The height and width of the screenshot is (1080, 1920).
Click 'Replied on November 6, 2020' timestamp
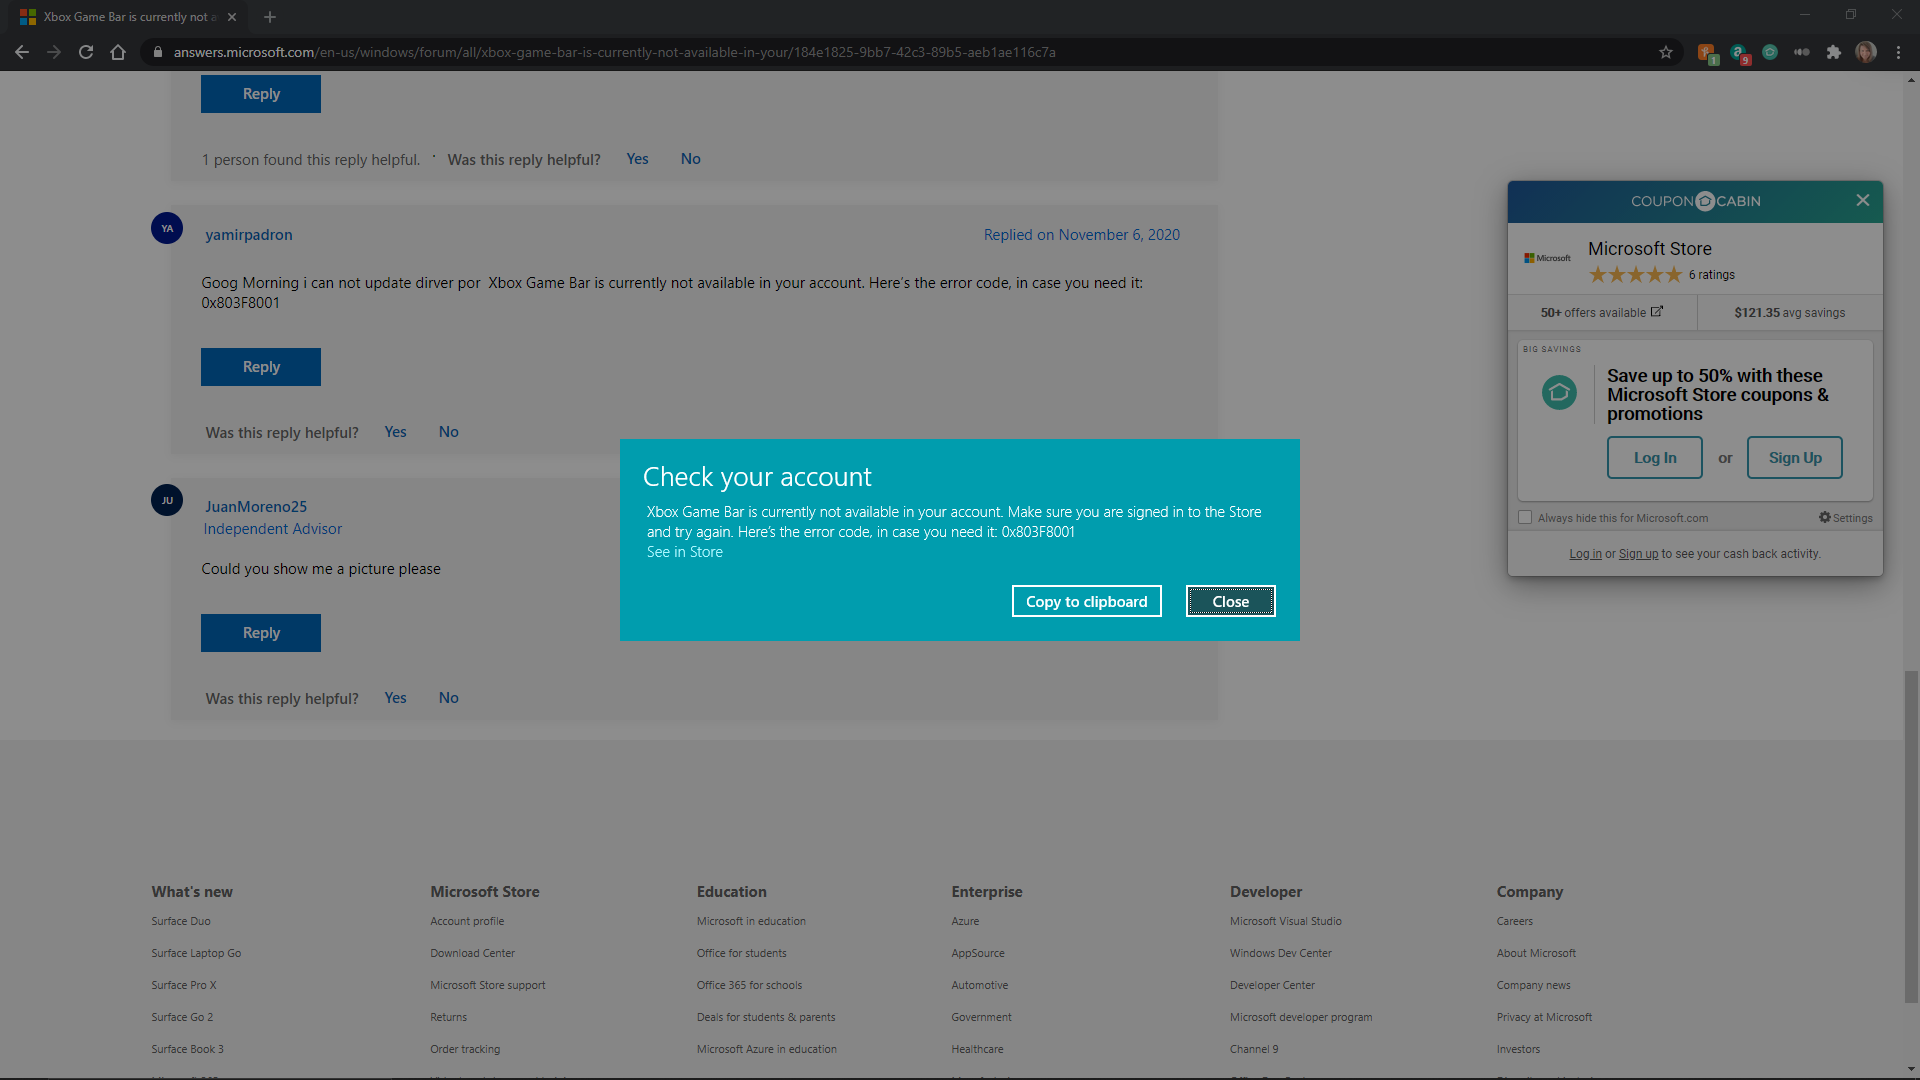point(1082,234)
